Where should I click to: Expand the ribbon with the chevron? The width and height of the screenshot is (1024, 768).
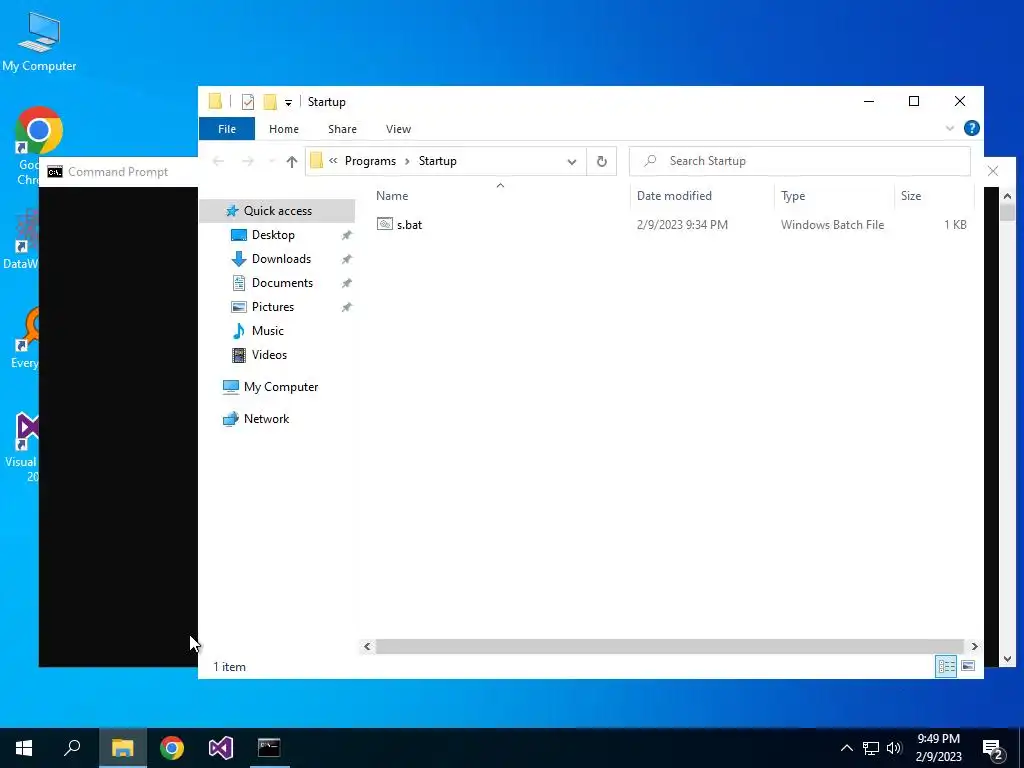click(x=950, y=129)
